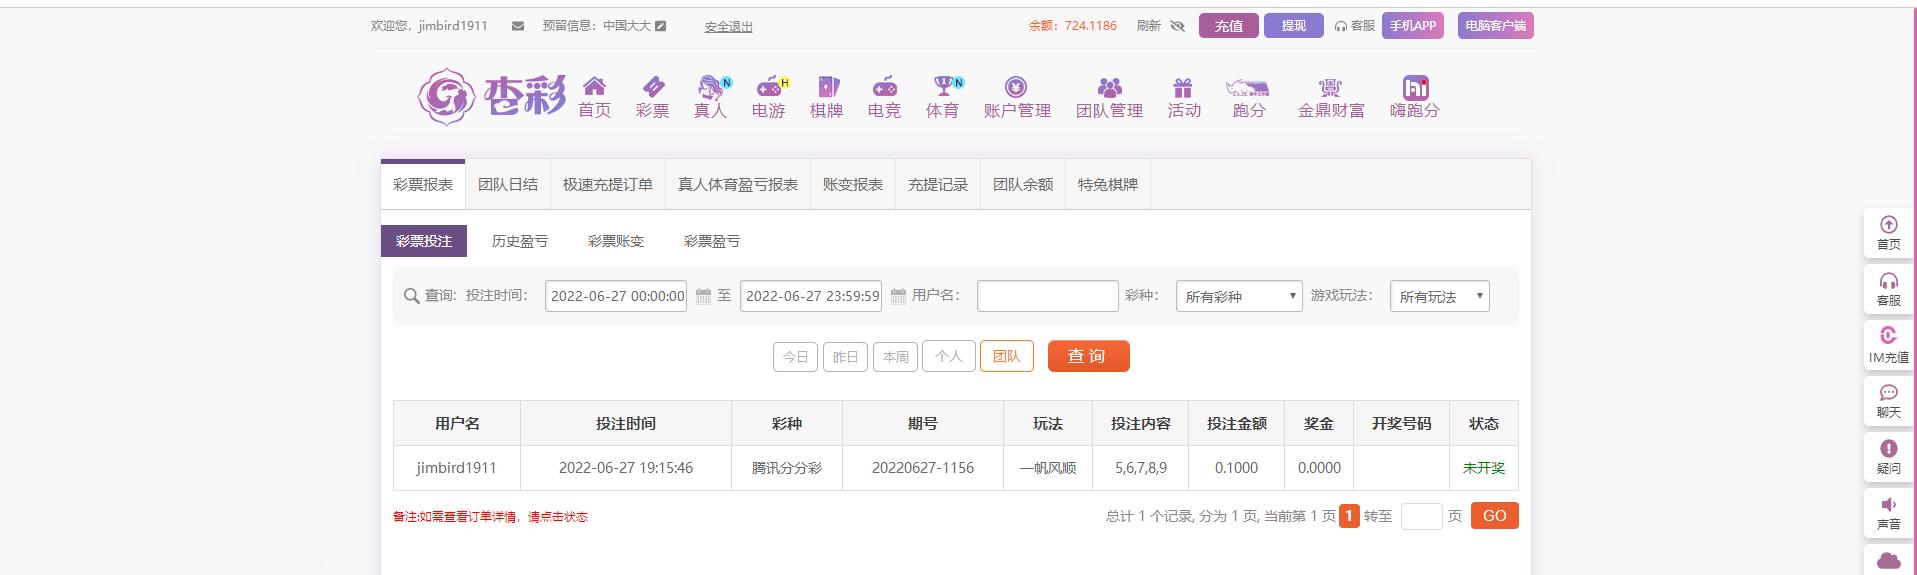Open the 跑分 navigation icon
This screenshot has height=575, width=1917.
coord(1247,87)
